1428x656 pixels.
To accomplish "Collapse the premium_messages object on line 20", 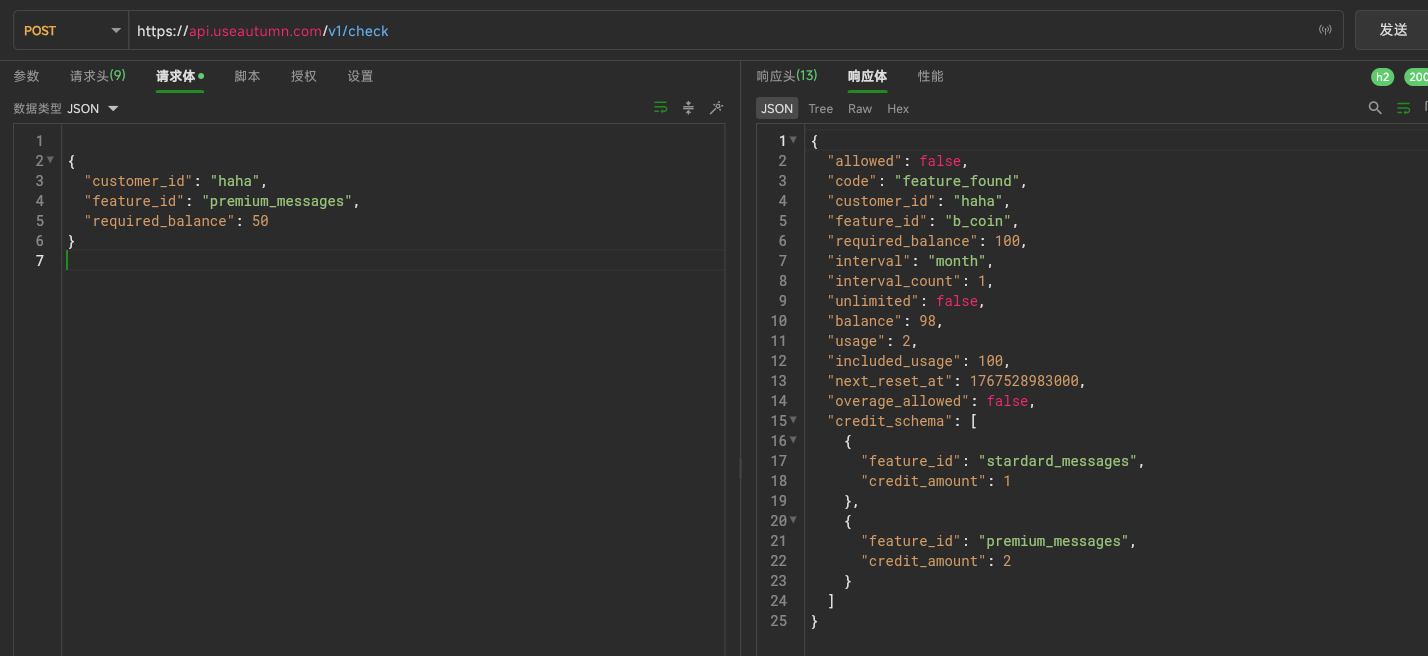I will coord(793,521).
